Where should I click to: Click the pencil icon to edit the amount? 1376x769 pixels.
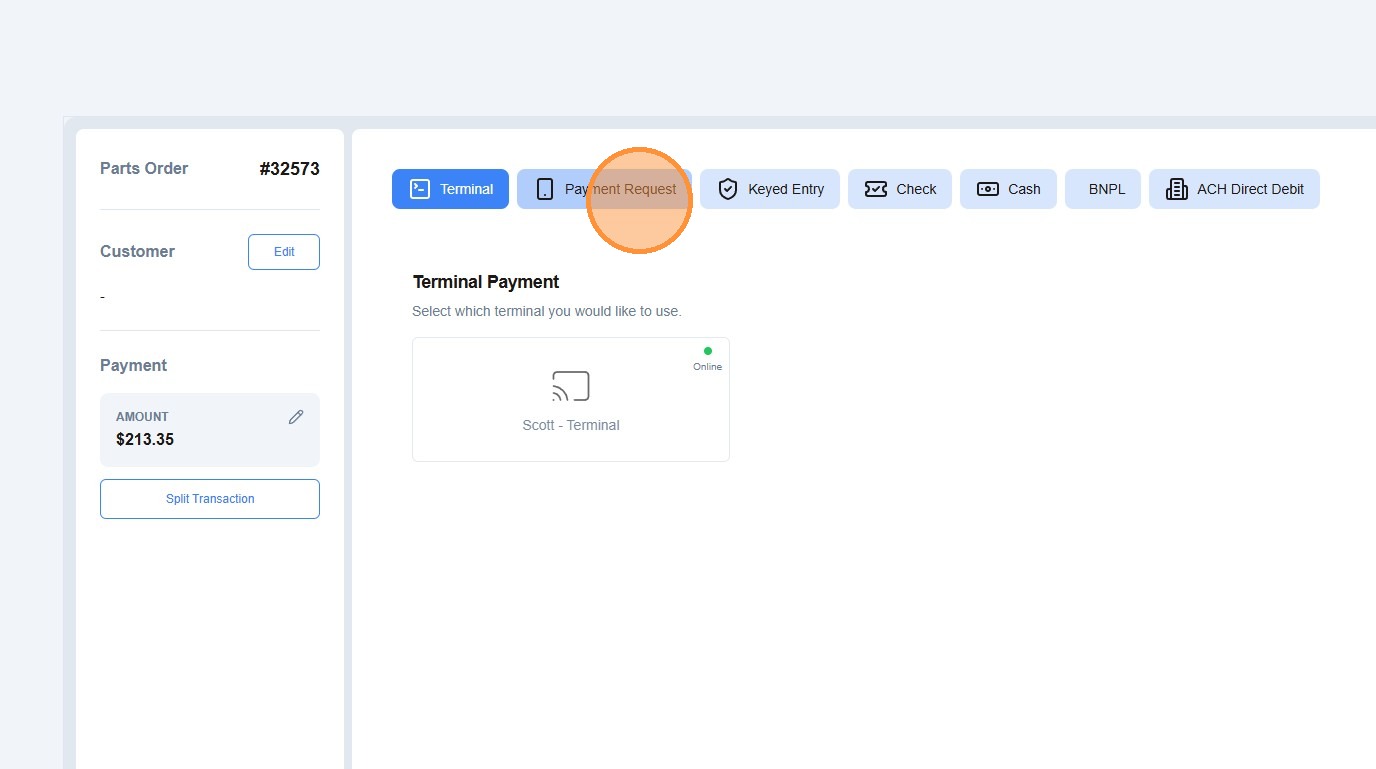[296, 417]
